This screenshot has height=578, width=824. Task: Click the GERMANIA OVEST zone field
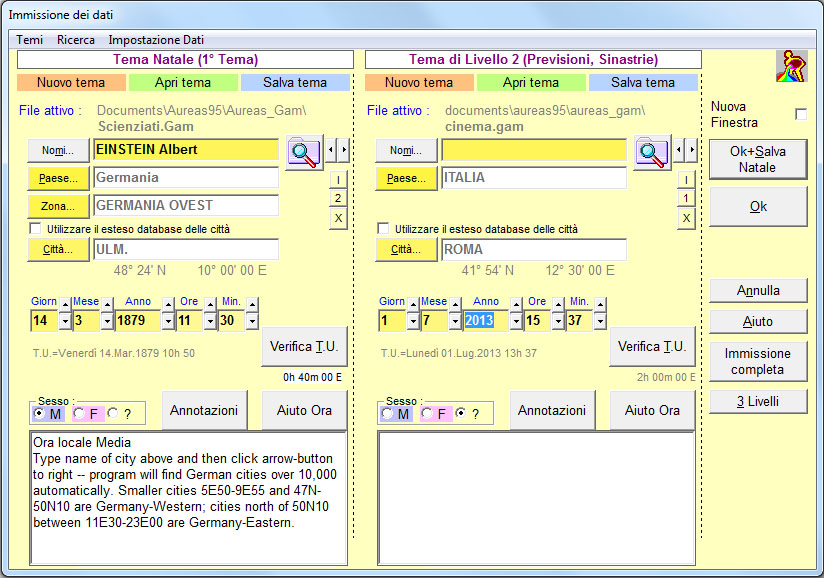coord(186,205)
